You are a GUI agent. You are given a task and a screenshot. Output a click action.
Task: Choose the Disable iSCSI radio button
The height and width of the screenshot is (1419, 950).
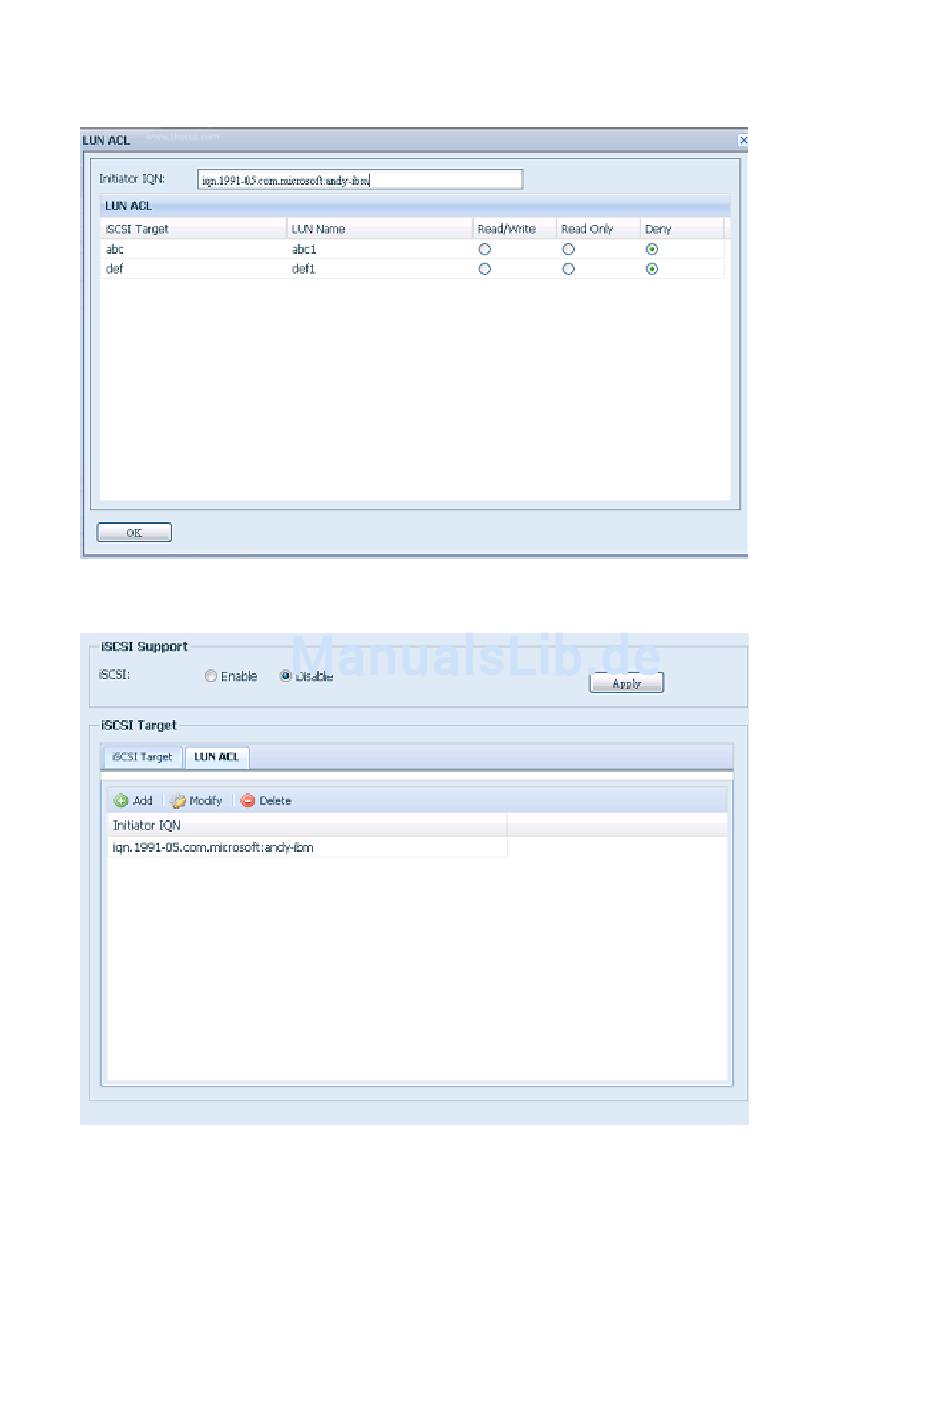(x=286, y=676)
